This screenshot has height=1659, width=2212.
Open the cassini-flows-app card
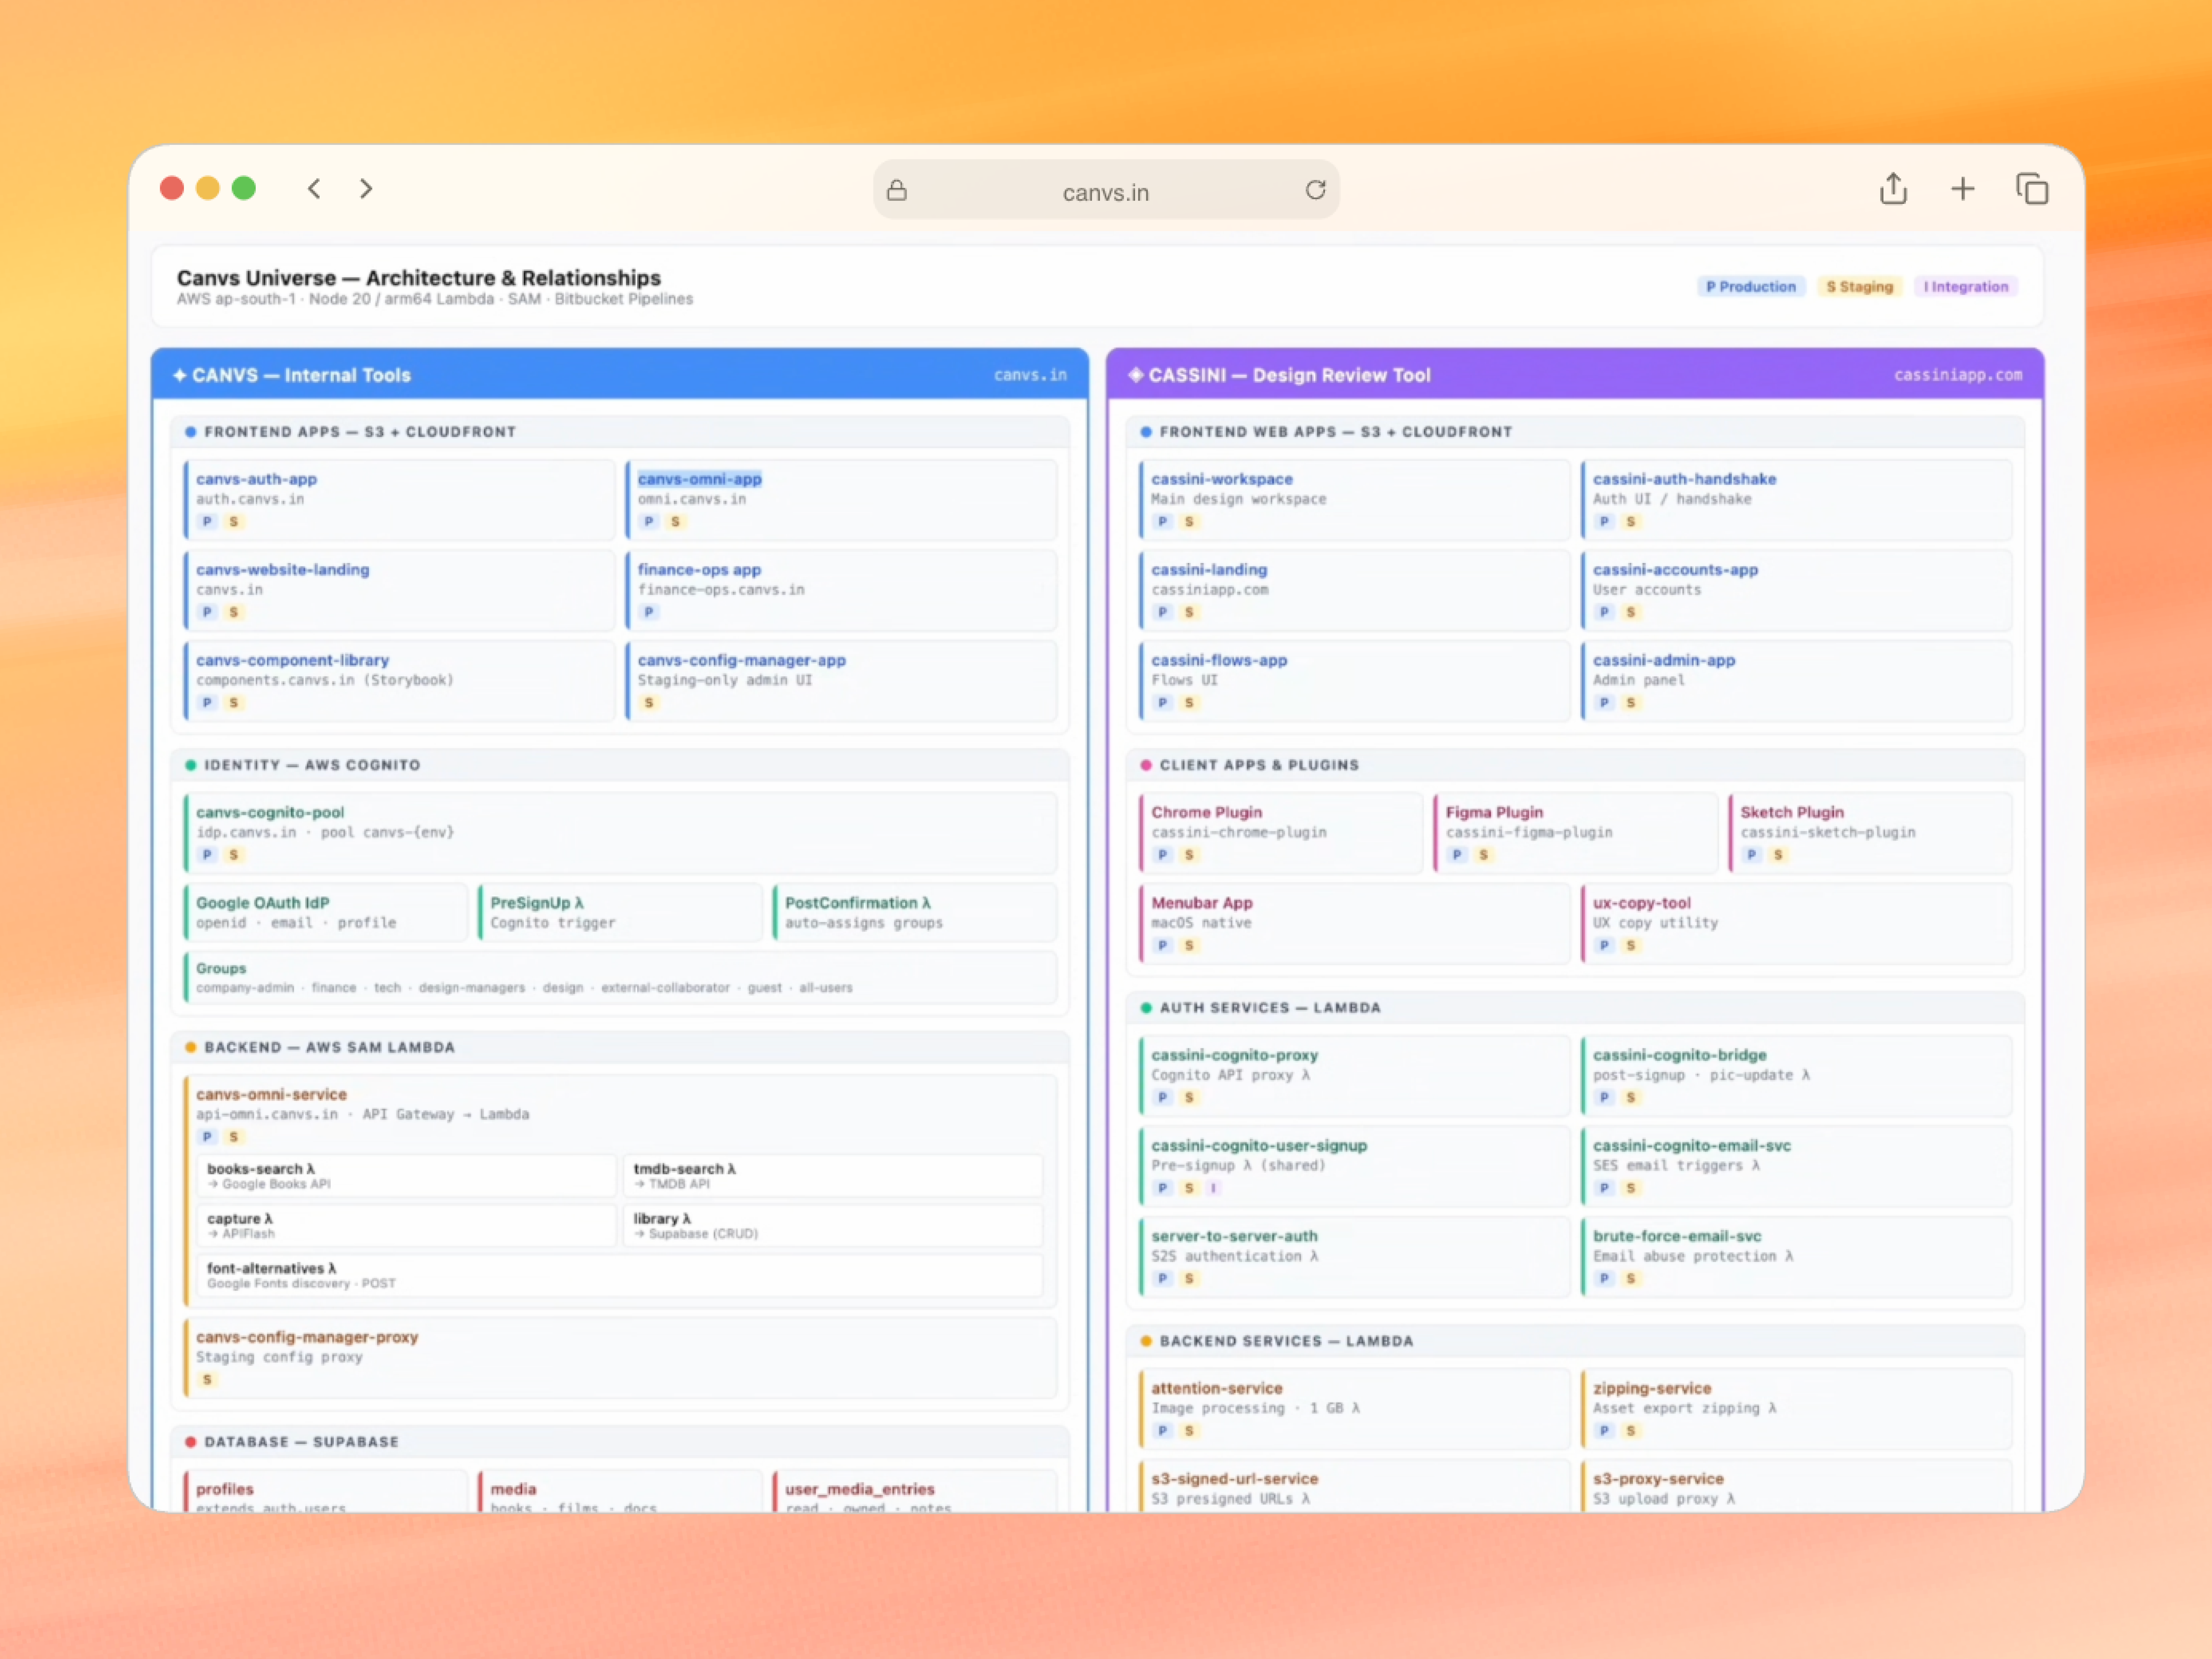tap(1355, 681)
